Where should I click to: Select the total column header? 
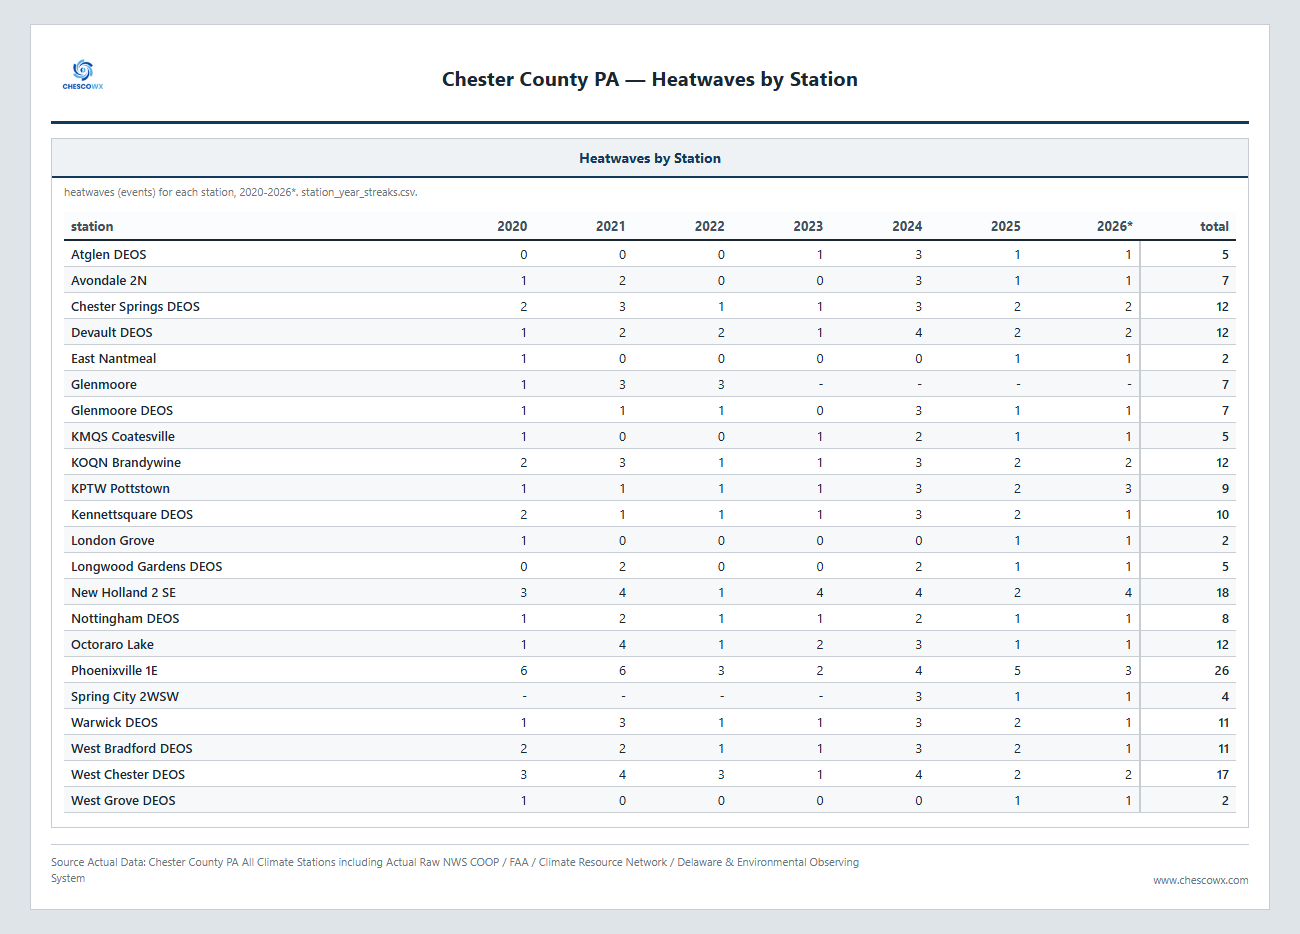pyautogui.click(x=1214, y=226)
